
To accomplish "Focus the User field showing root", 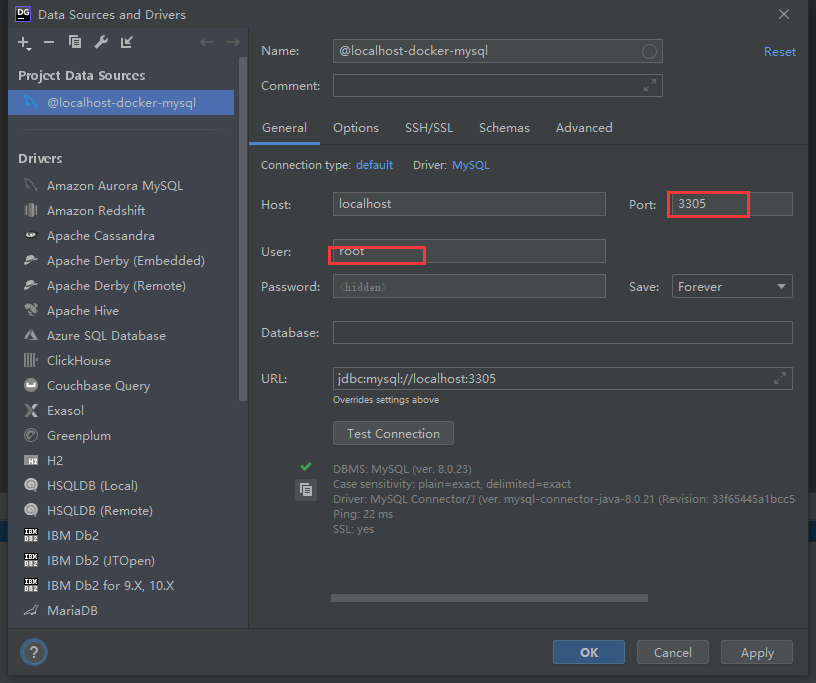I will (469, 251).
